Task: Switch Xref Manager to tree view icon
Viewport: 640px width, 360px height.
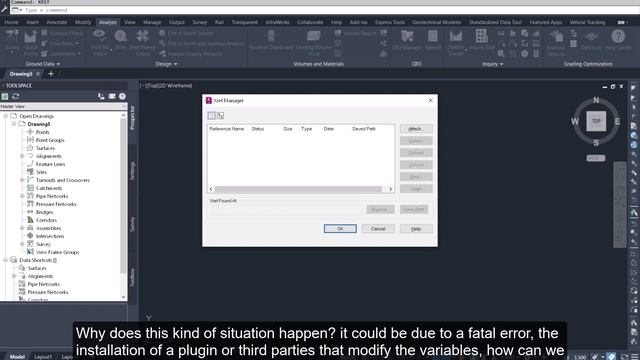Action: pyautogui.click(x=220, y=116)
